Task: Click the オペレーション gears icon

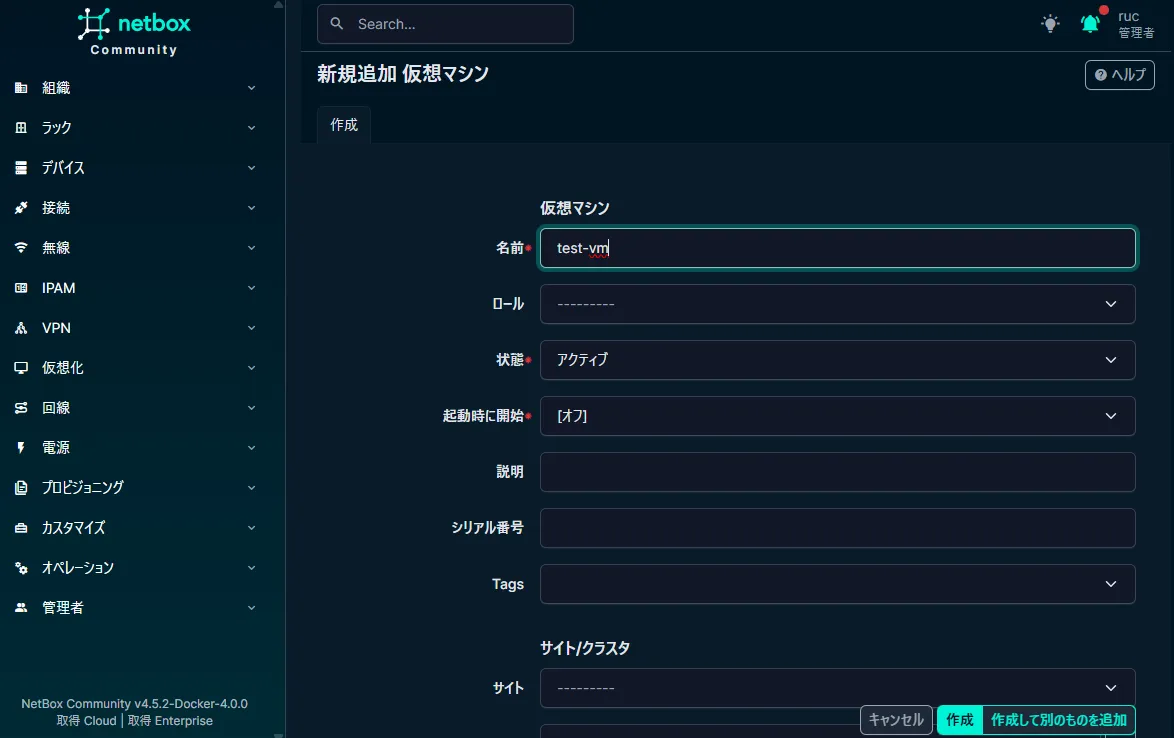Action: click(x=21, y=568)
